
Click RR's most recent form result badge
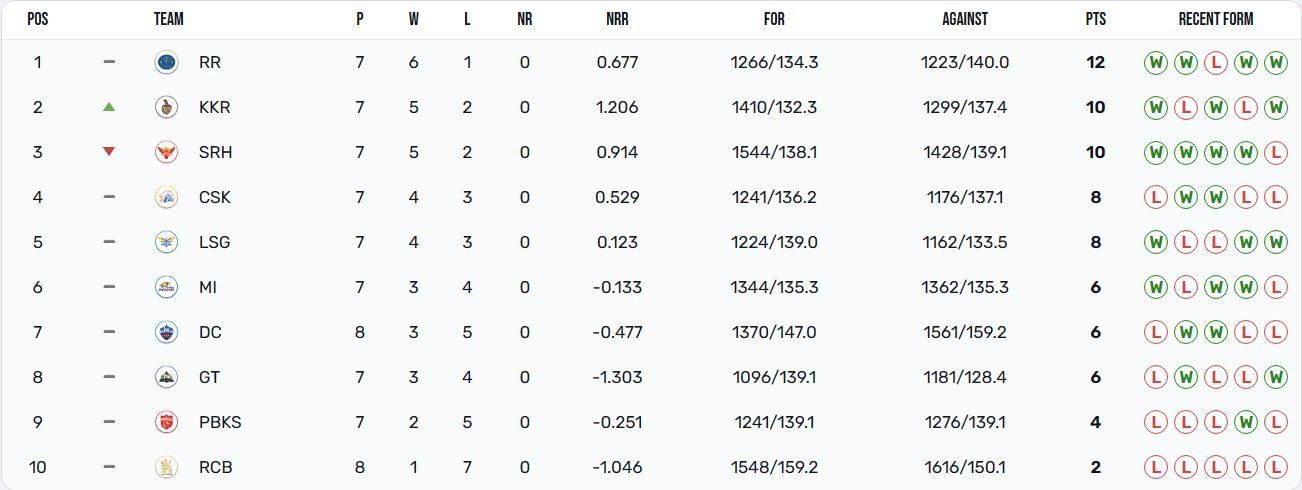1275,62
